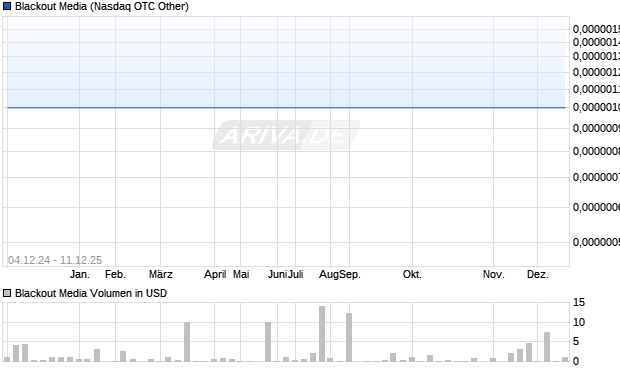The height and width of the screenshot is (371, 620).
Task: Click the tall volume bar at September start
Action: 349,337
